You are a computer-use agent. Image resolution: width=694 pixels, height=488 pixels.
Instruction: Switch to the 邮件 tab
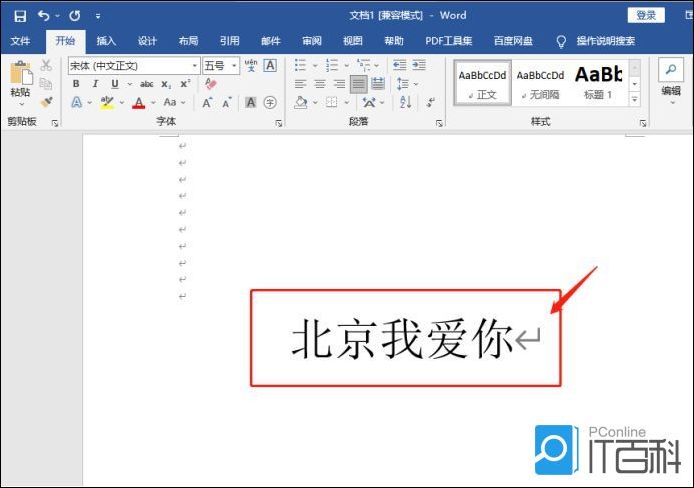(x=270, y=41)
